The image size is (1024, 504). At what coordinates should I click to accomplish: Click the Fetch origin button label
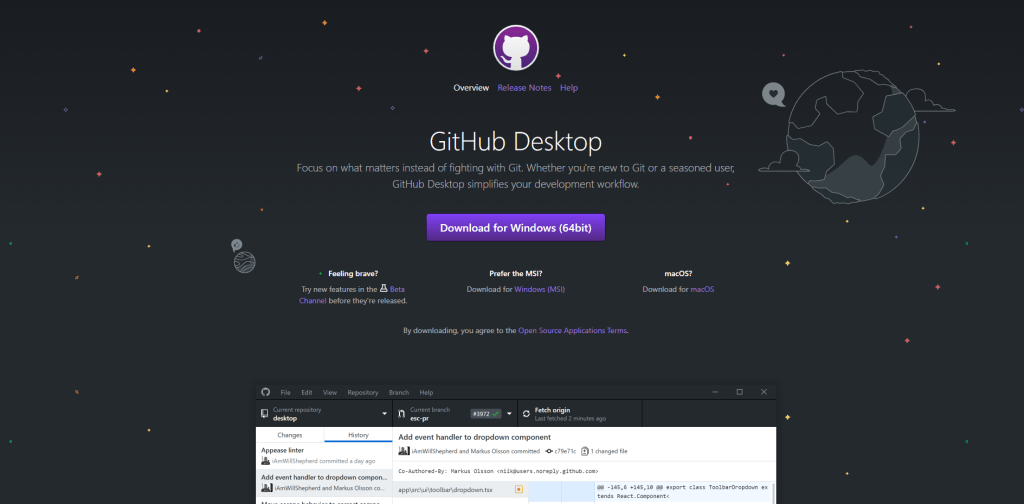click(x=552, y=410)
